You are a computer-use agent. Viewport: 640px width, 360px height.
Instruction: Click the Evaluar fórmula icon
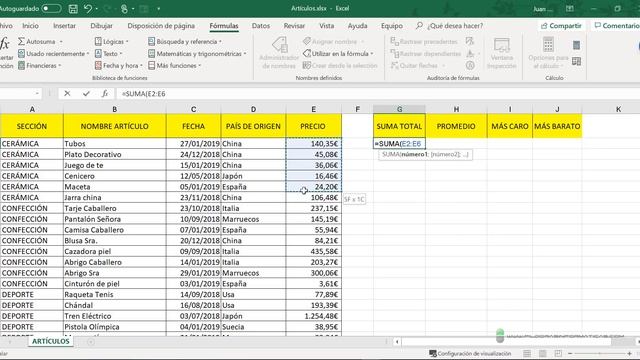point(470,65)
